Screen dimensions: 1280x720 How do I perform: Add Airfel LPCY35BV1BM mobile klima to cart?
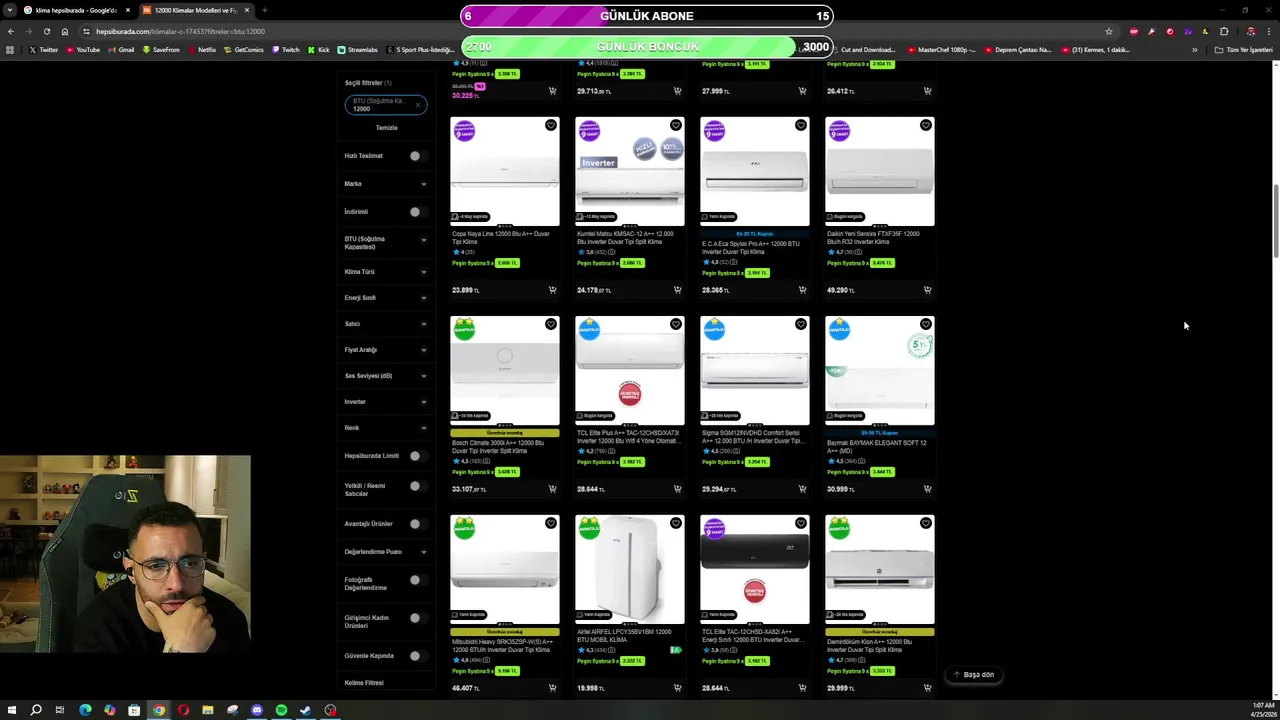pyautogui.click(x=677, y=688)
